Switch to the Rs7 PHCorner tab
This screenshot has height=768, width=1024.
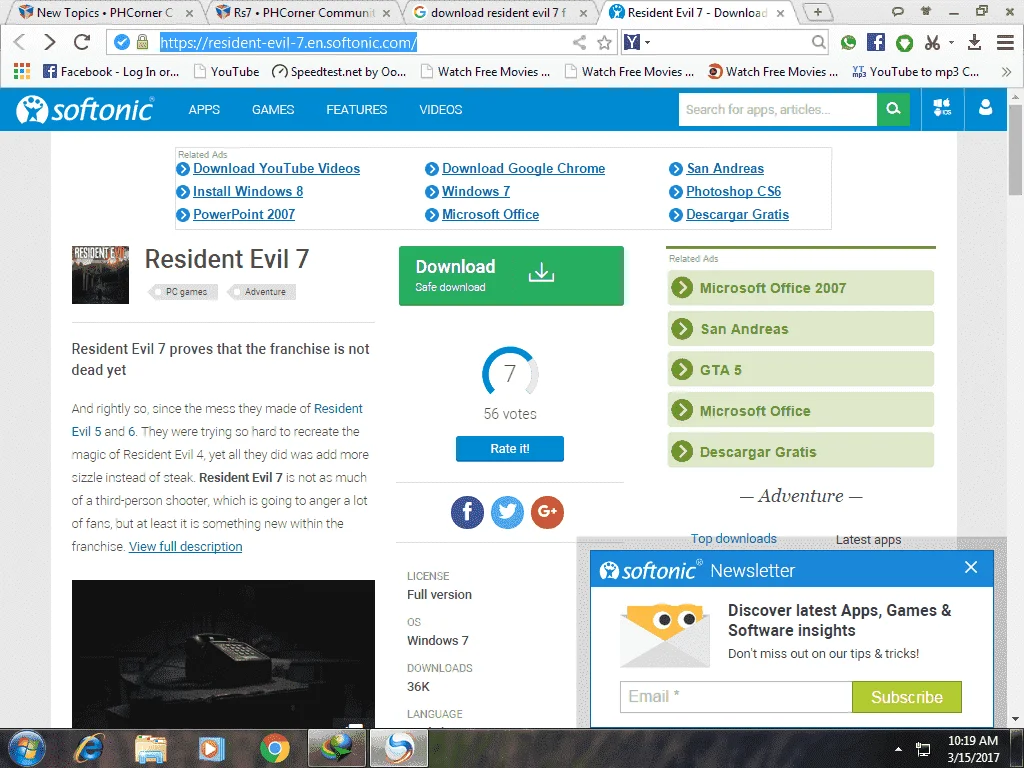click(x=304, y=12)
